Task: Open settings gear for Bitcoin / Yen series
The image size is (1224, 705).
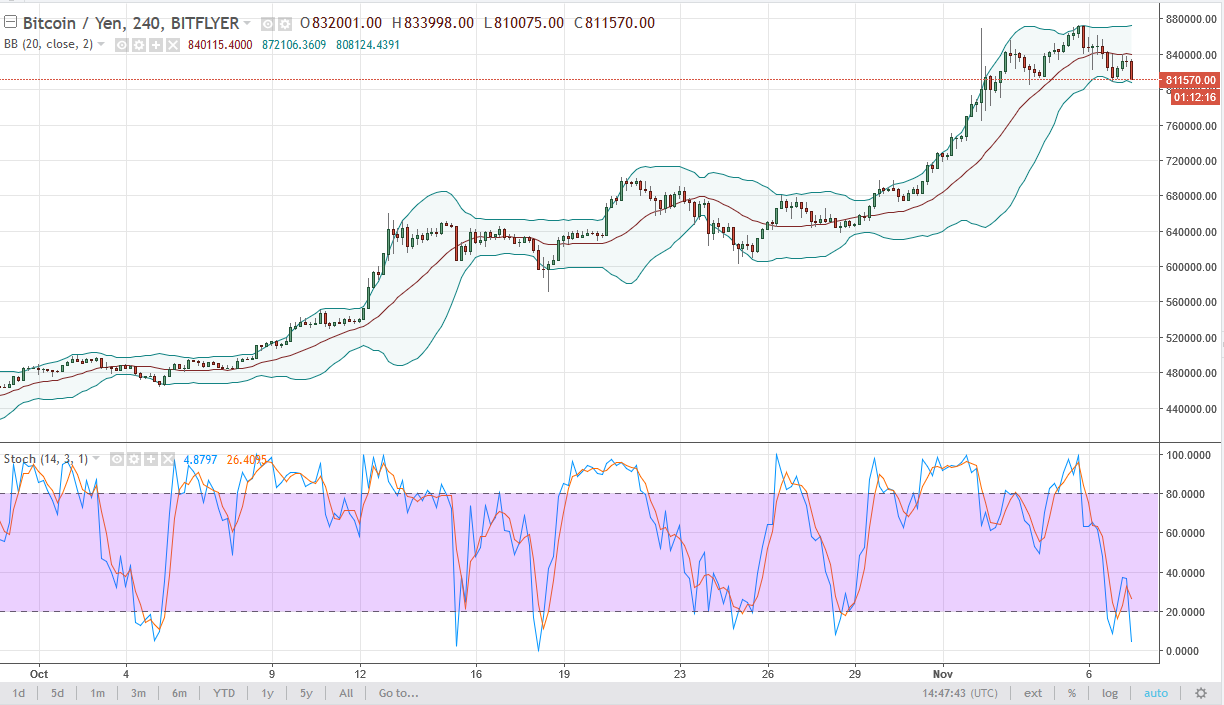Action: (x=285, y=23)
